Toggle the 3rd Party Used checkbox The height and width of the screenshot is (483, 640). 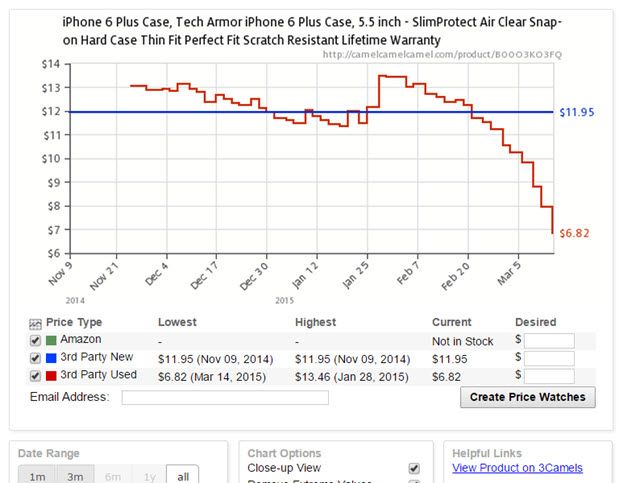(x=36, y=375)
